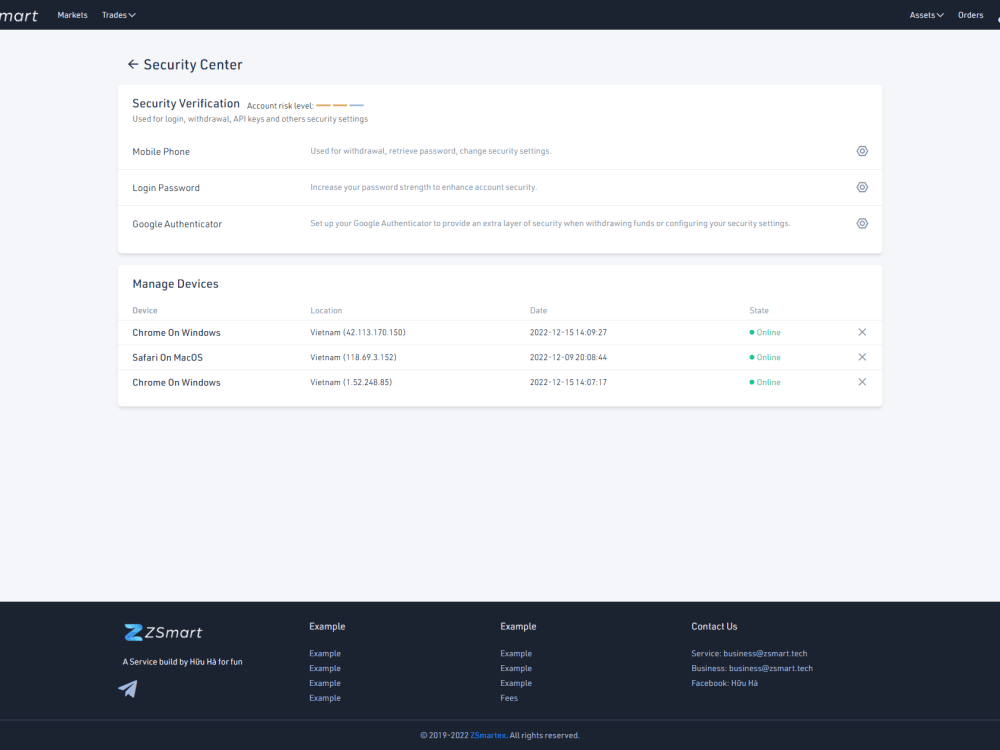
Task: Click the Mobile Phone row label
Action: pyautogui.click(x=161, y=152)
